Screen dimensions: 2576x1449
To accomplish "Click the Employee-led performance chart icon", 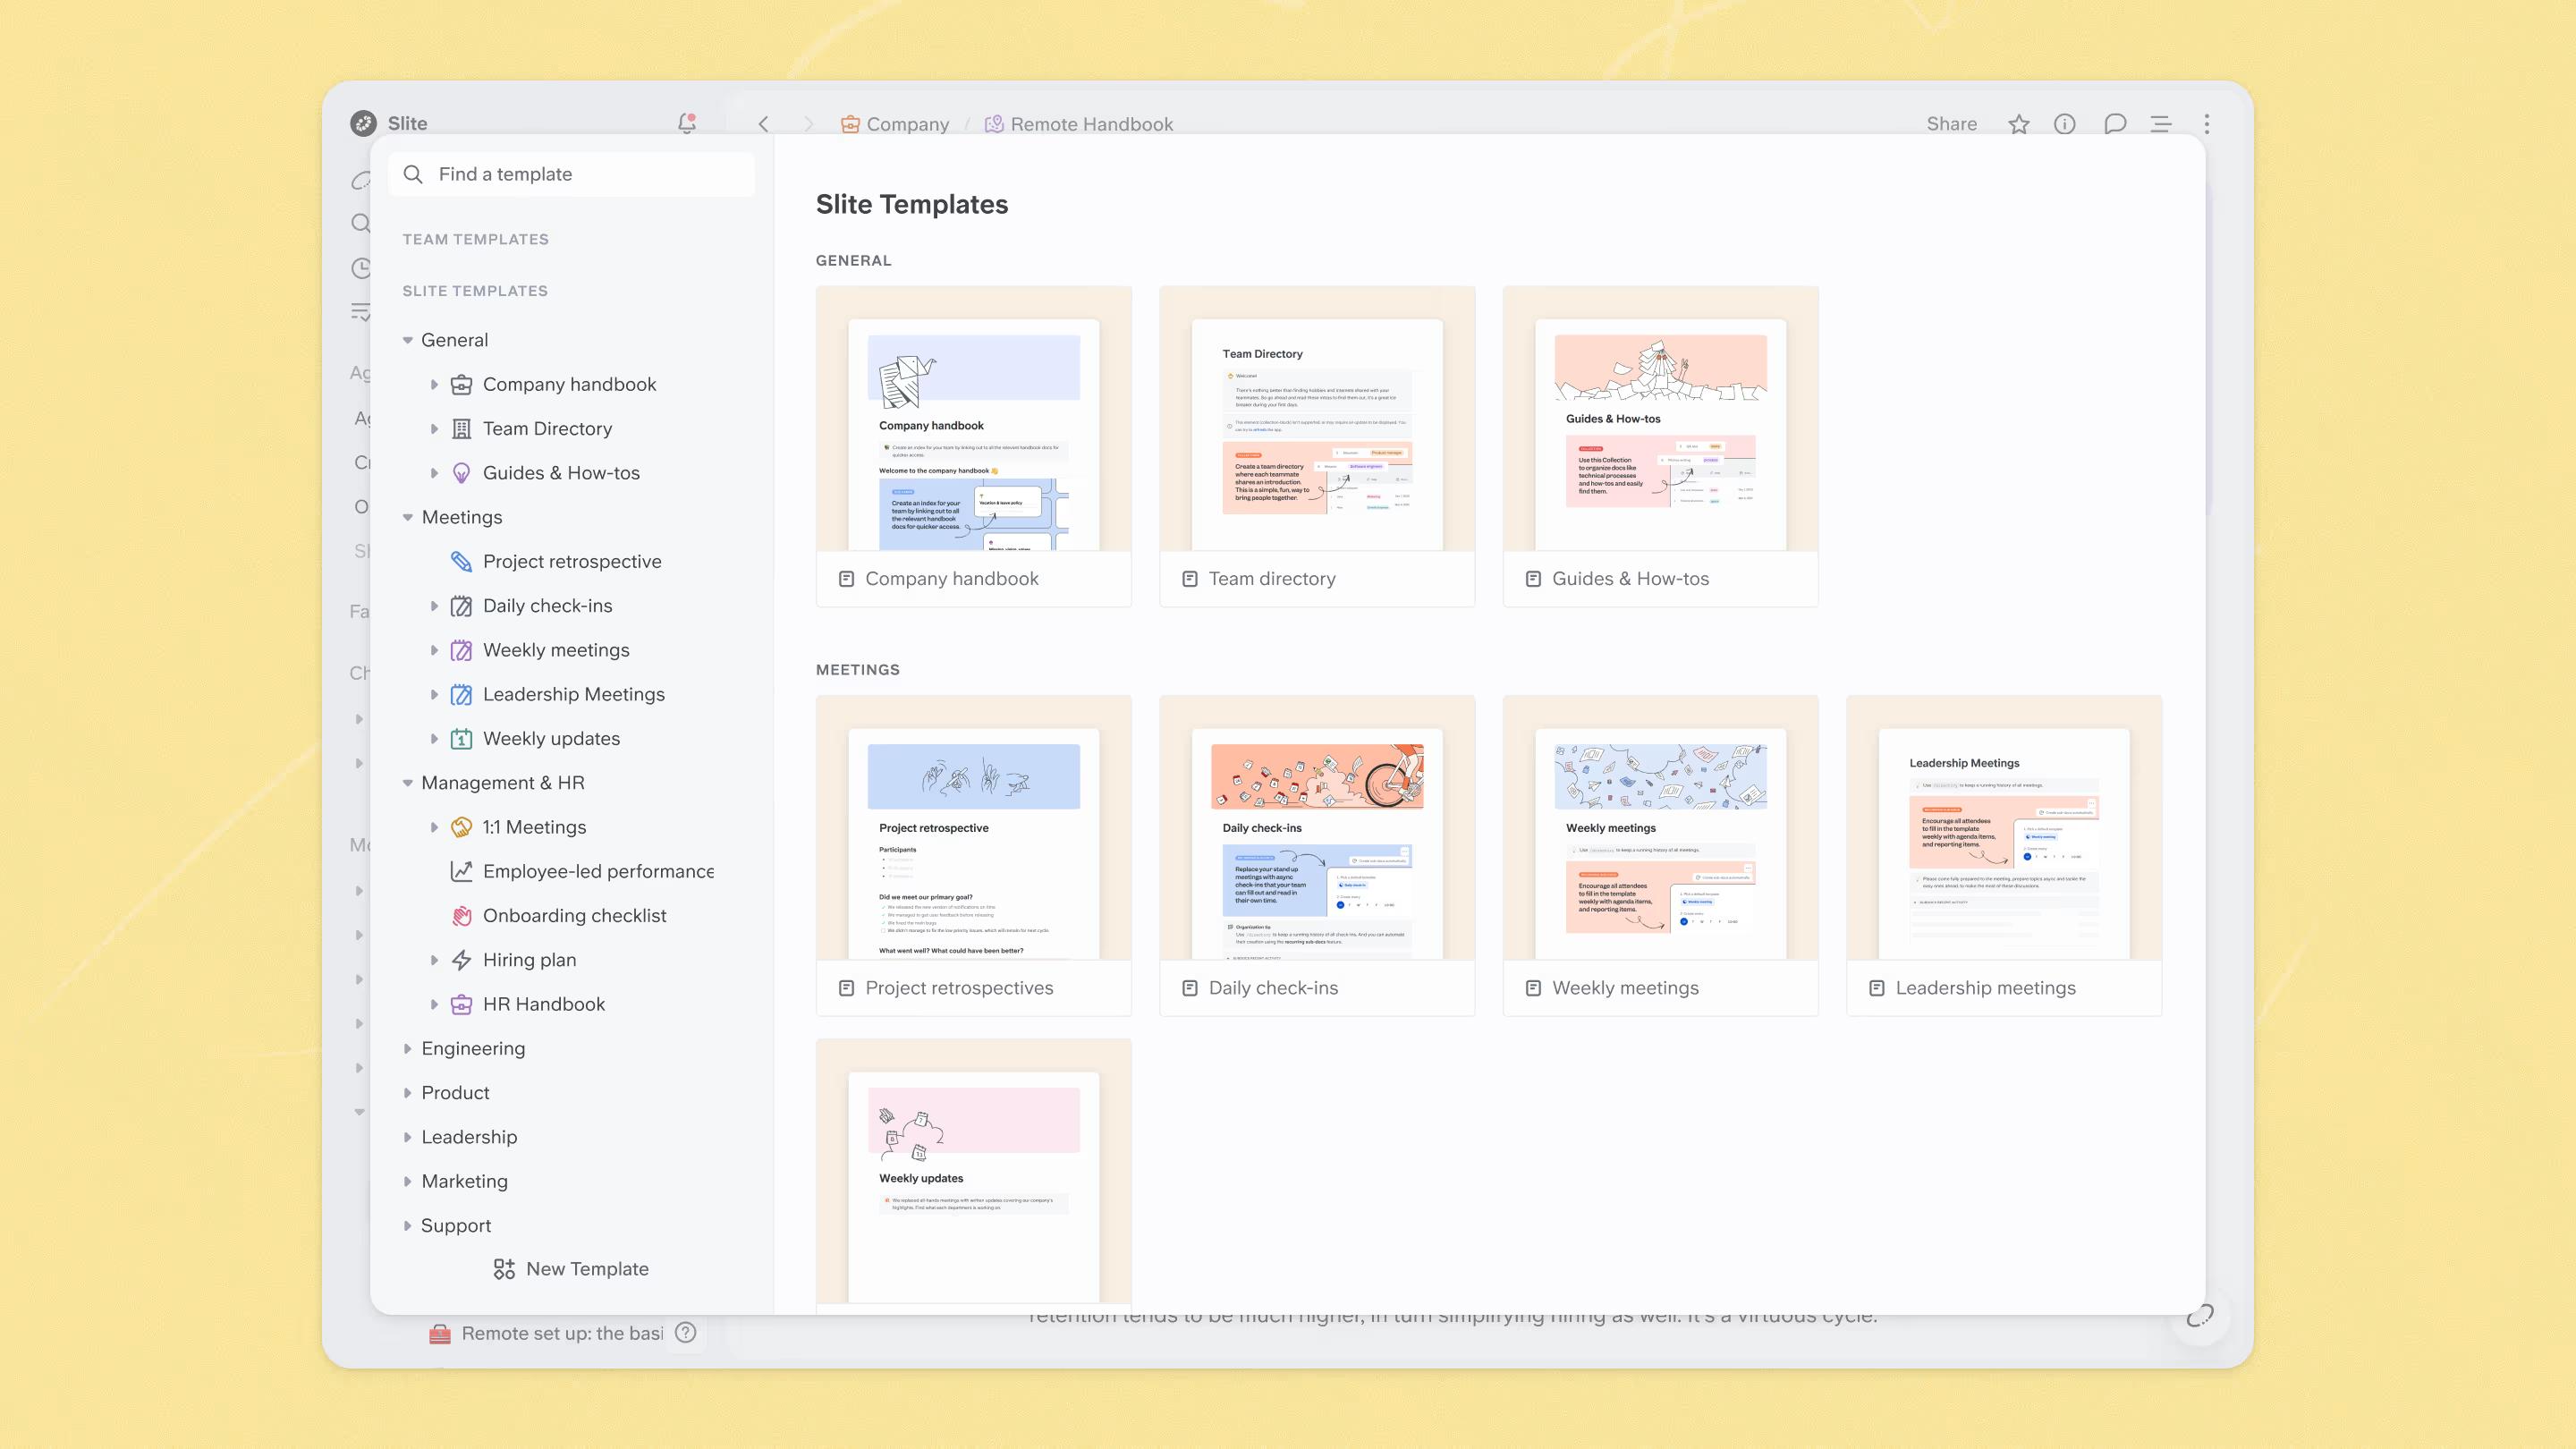I will point(461,871).
